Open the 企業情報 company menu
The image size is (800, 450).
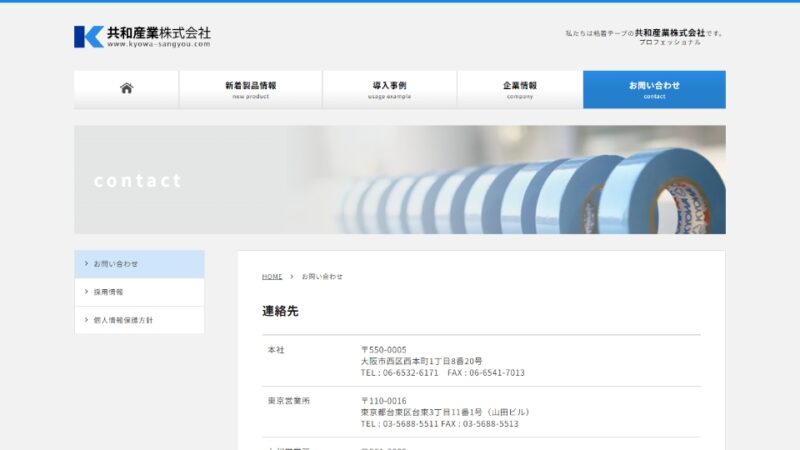coord(520,89)
